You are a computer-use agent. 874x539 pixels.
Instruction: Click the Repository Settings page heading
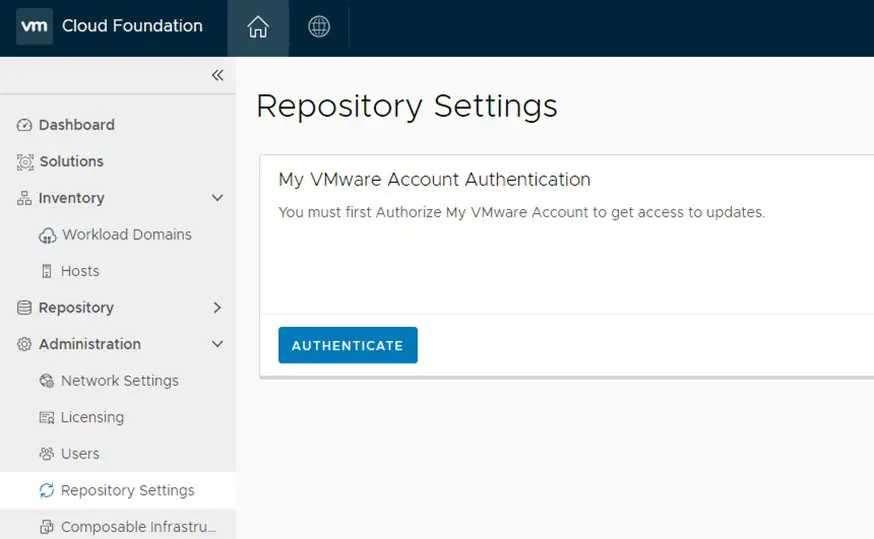407,106
